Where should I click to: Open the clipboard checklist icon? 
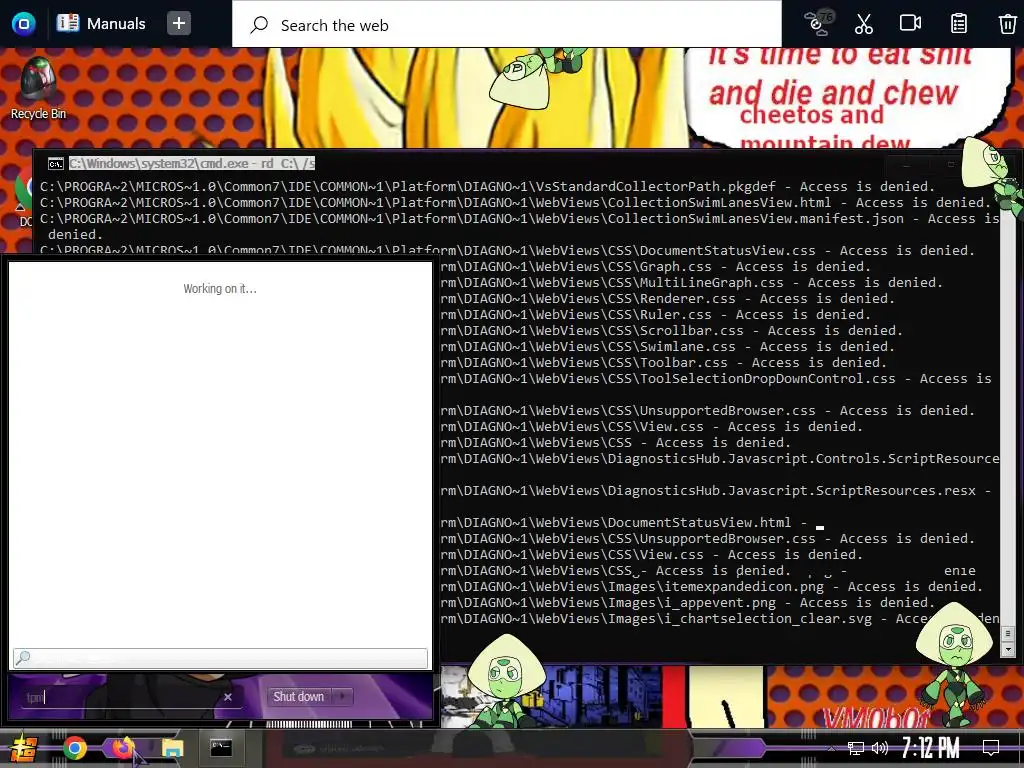(959, 24)
